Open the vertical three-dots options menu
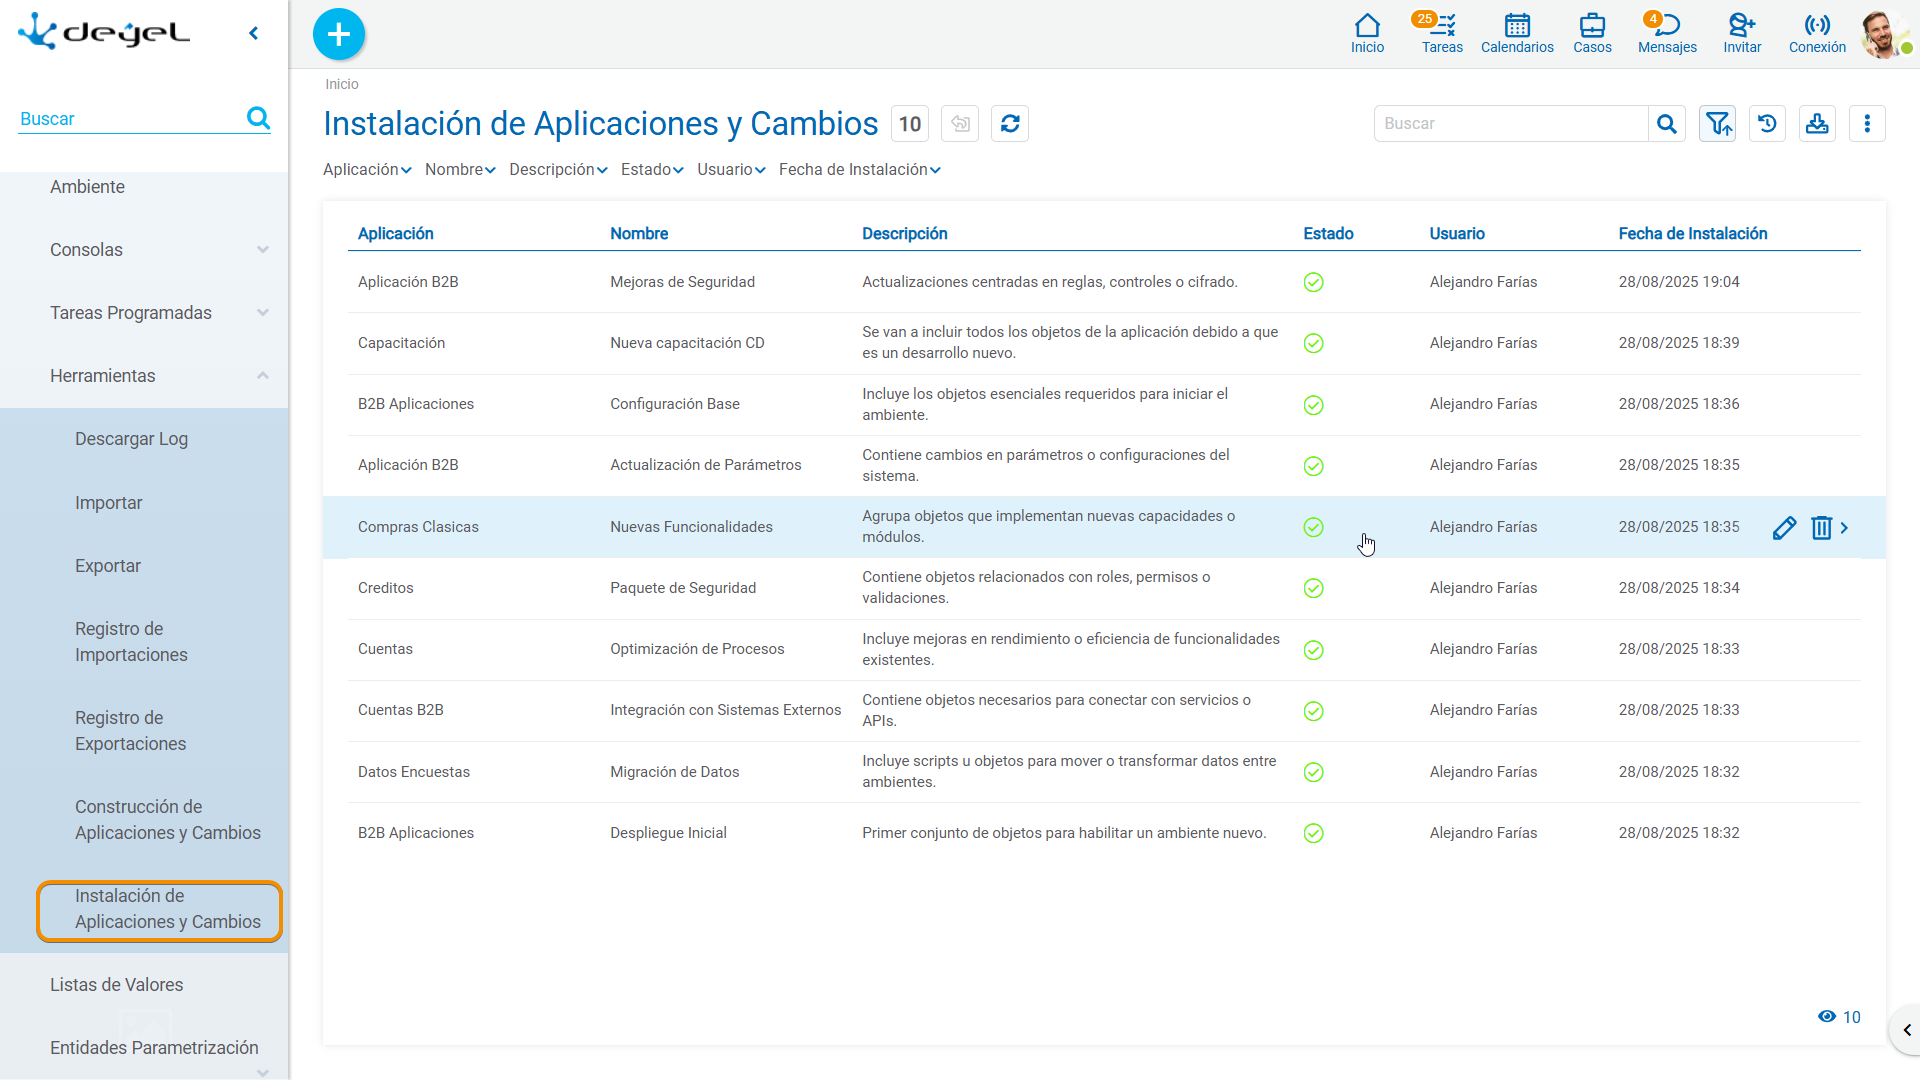This screenshot has width=1920, height=1080. [1867, 124]
